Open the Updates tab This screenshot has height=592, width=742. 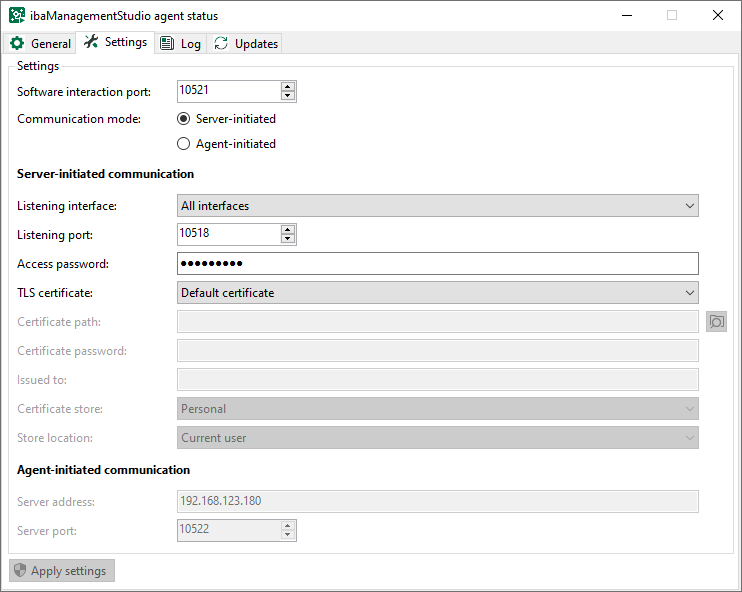(246, 44)
